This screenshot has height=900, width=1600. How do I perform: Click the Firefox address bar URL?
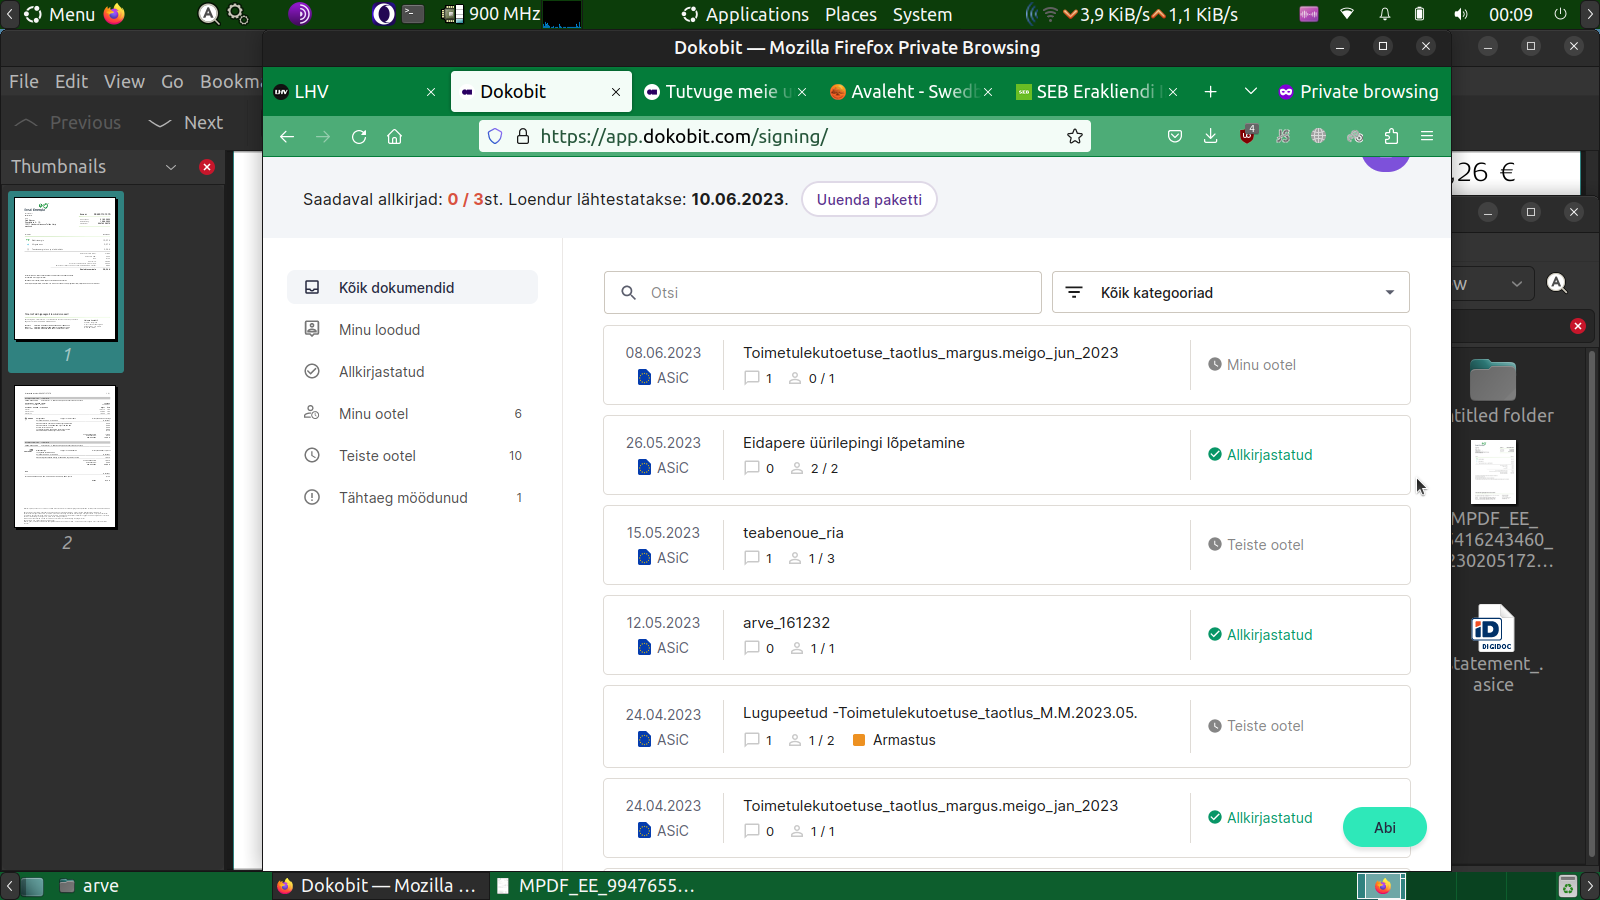tap(684, 137)
